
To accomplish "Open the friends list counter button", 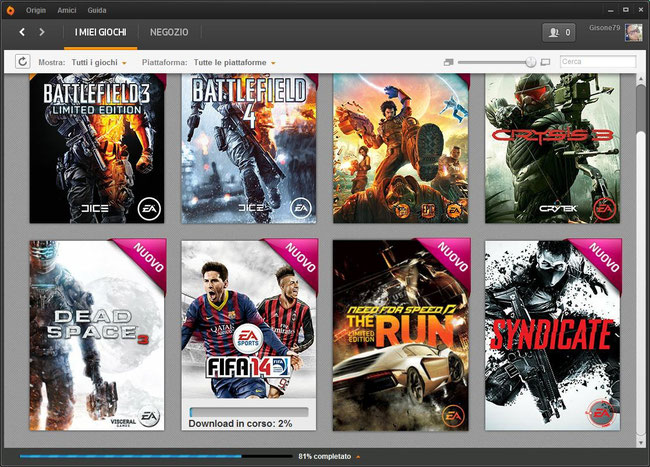I will click(x=558, y=32).
